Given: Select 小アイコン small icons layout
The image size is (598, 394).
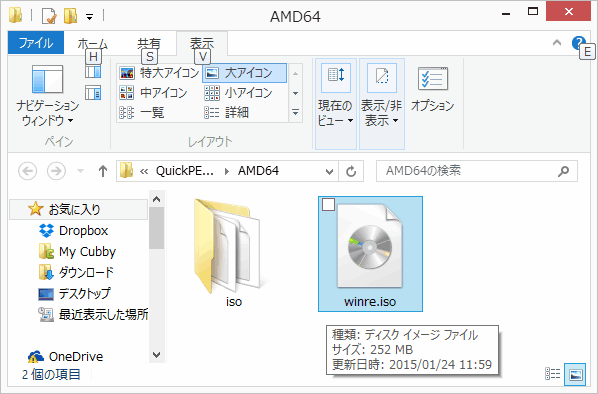Looking at the screenshot, I should pos(238,93).
